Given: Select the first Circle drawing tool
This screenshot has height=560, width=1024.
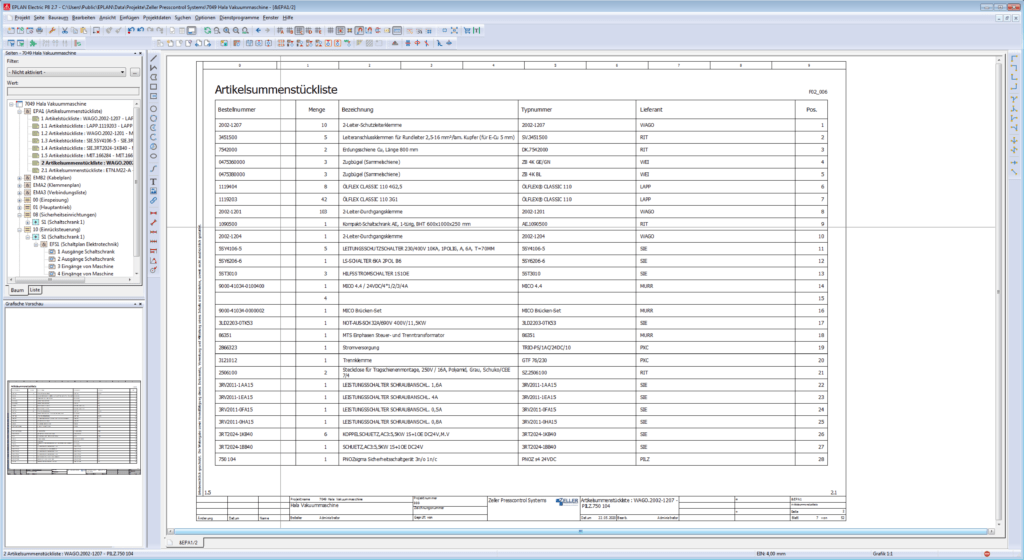Looking at the screenshot, I should coord(154,109).
